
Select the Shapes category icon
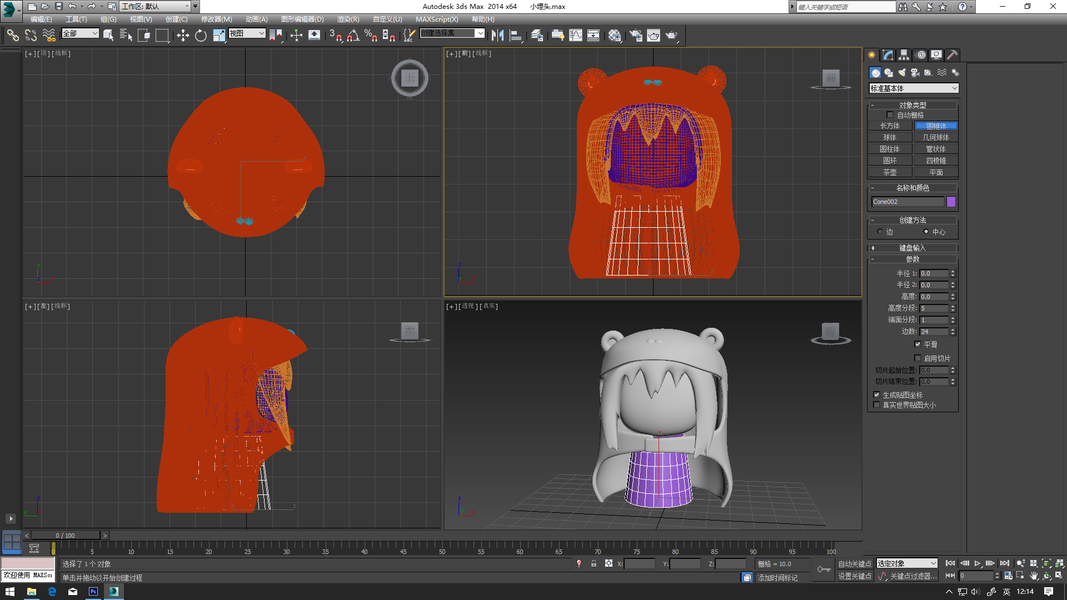pyautogui.click(x=889, y=73)
